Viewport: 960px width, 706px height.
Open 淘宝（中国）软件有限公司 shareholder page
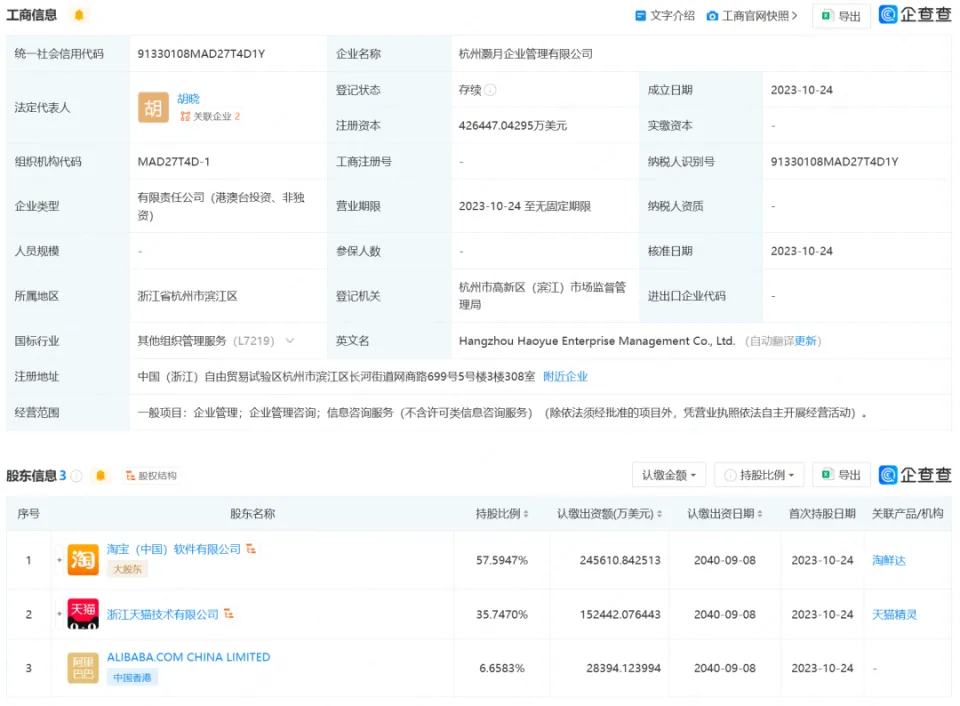click(x=174, y=549)
